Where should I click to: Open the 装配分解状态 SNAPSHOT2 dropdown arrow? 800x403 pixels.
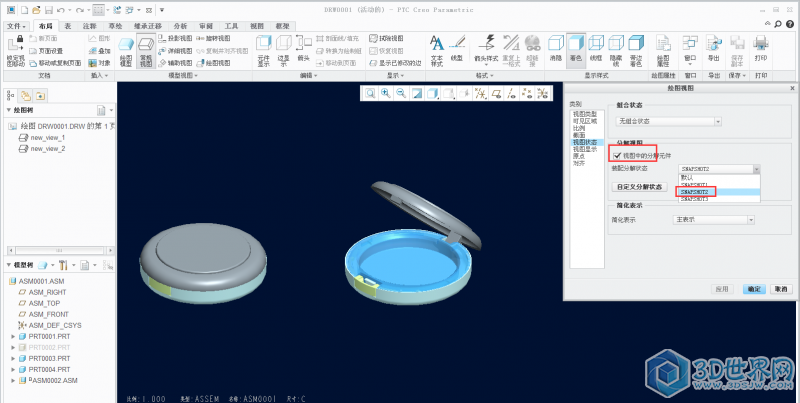click(x=756, y=169)
